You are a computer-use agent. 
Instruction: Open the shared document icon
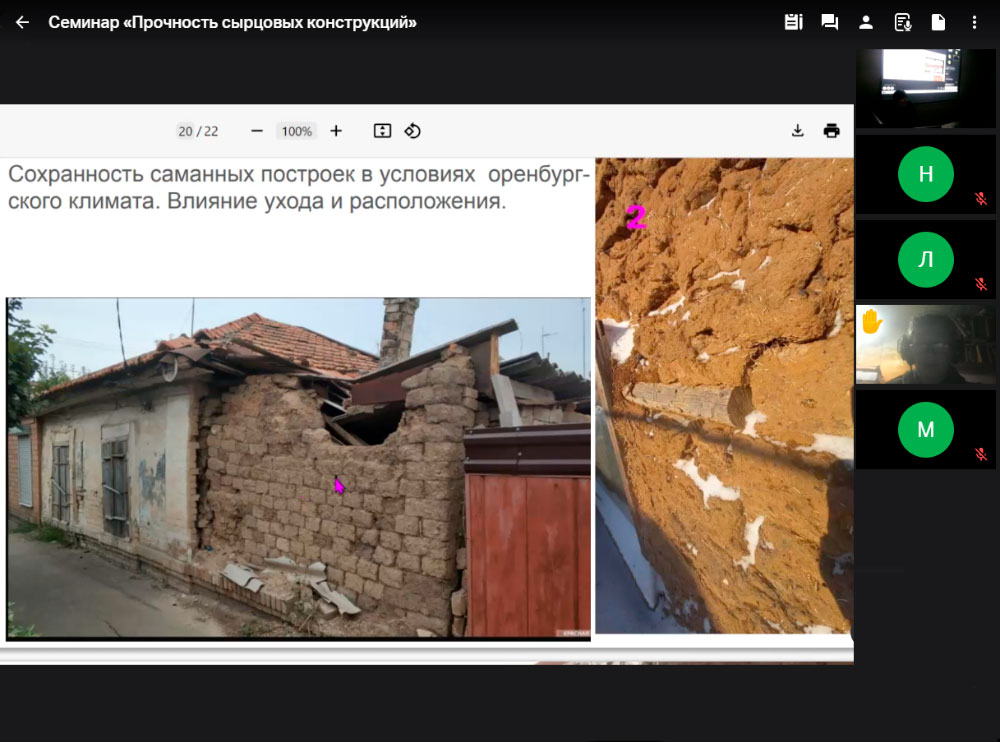coord(938,22)
